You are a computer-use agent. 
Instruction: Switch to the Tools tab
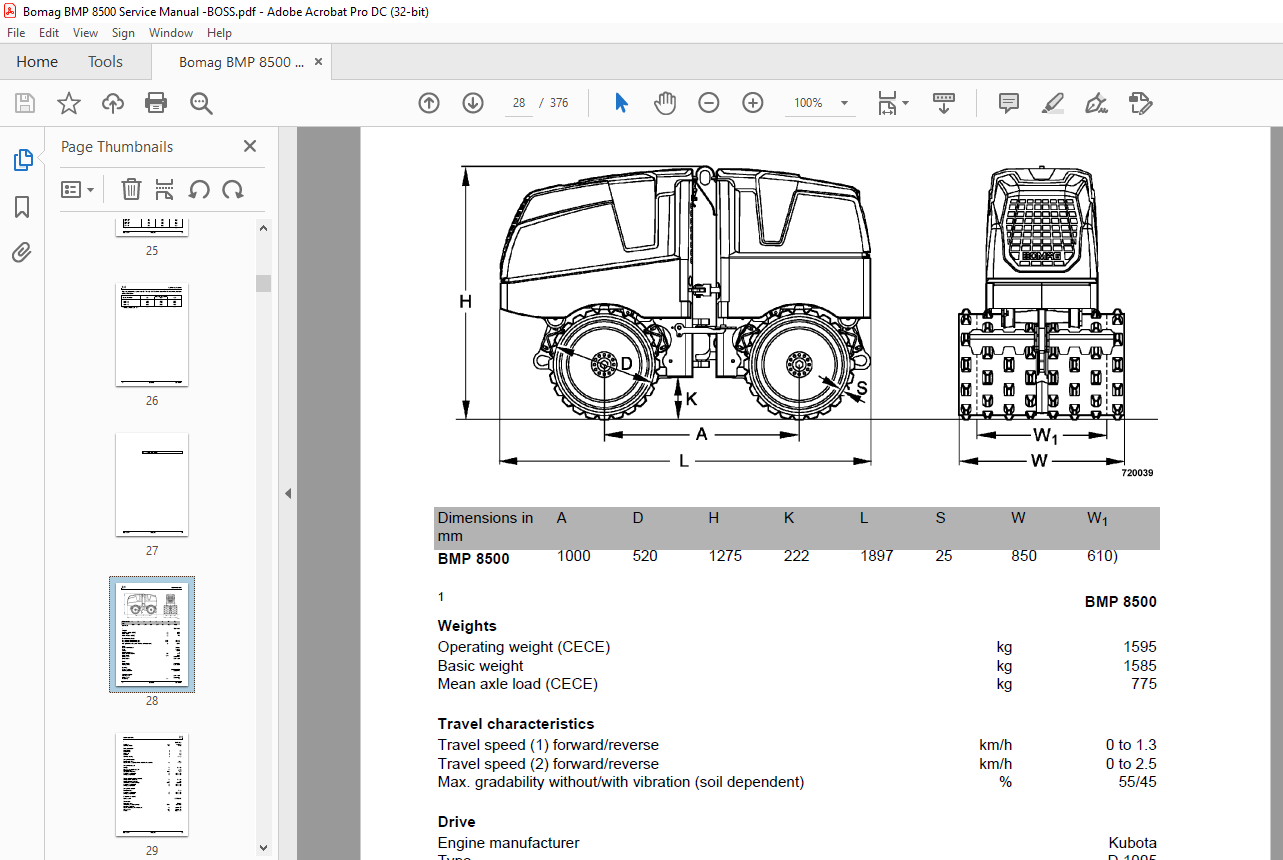(105, 62)
